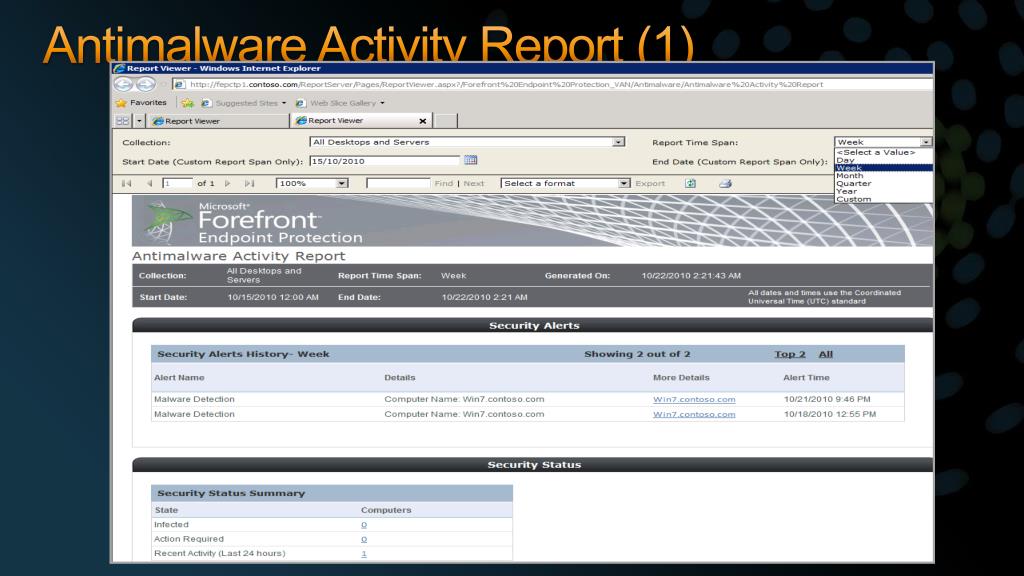
Task: Click the Recent Activity computers count link
Action: (364, 553)
